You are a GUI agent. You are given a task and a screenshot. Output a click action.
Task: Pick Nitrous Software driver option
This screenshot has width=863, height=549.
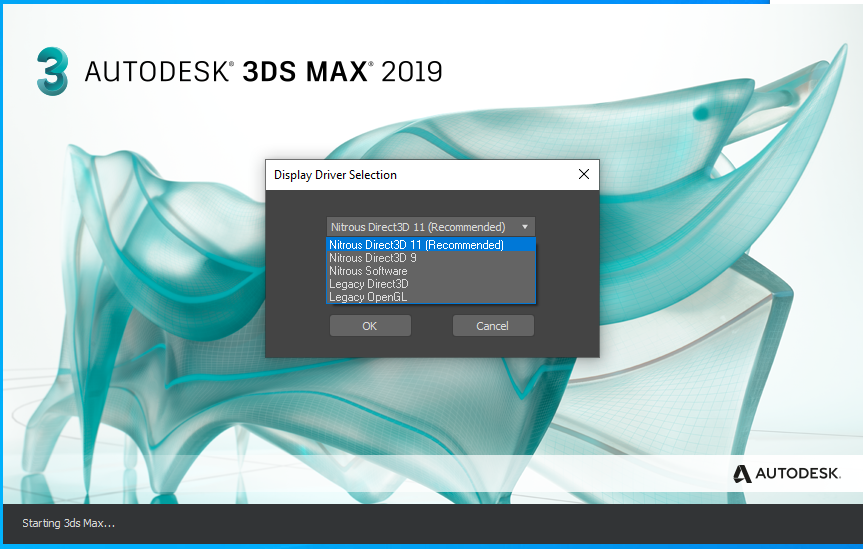click(431, 271)
